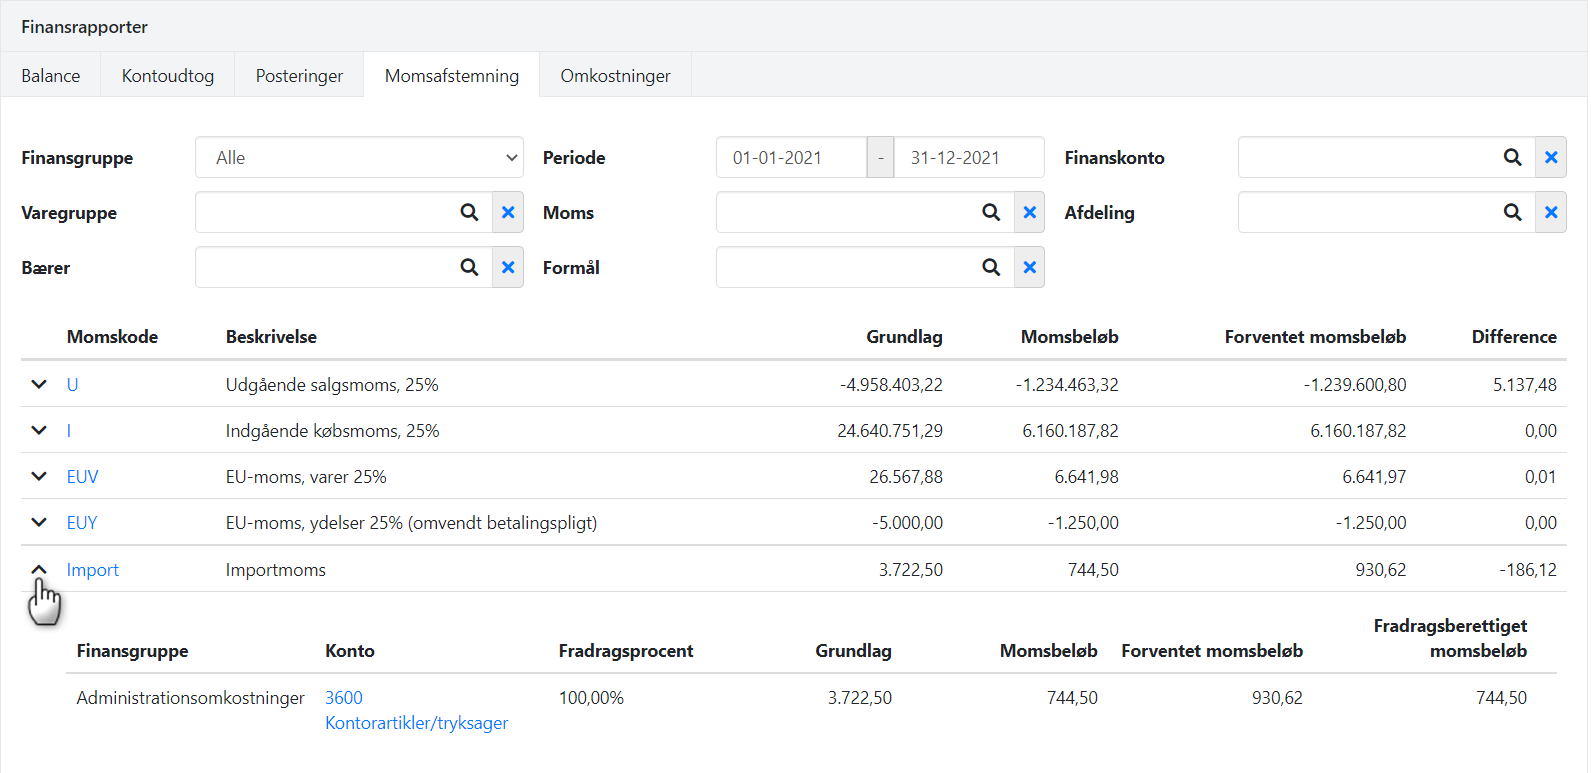Open the Finansgruppe dropdown
This screenshot has width=1591, height=773.
coord(359,157)
